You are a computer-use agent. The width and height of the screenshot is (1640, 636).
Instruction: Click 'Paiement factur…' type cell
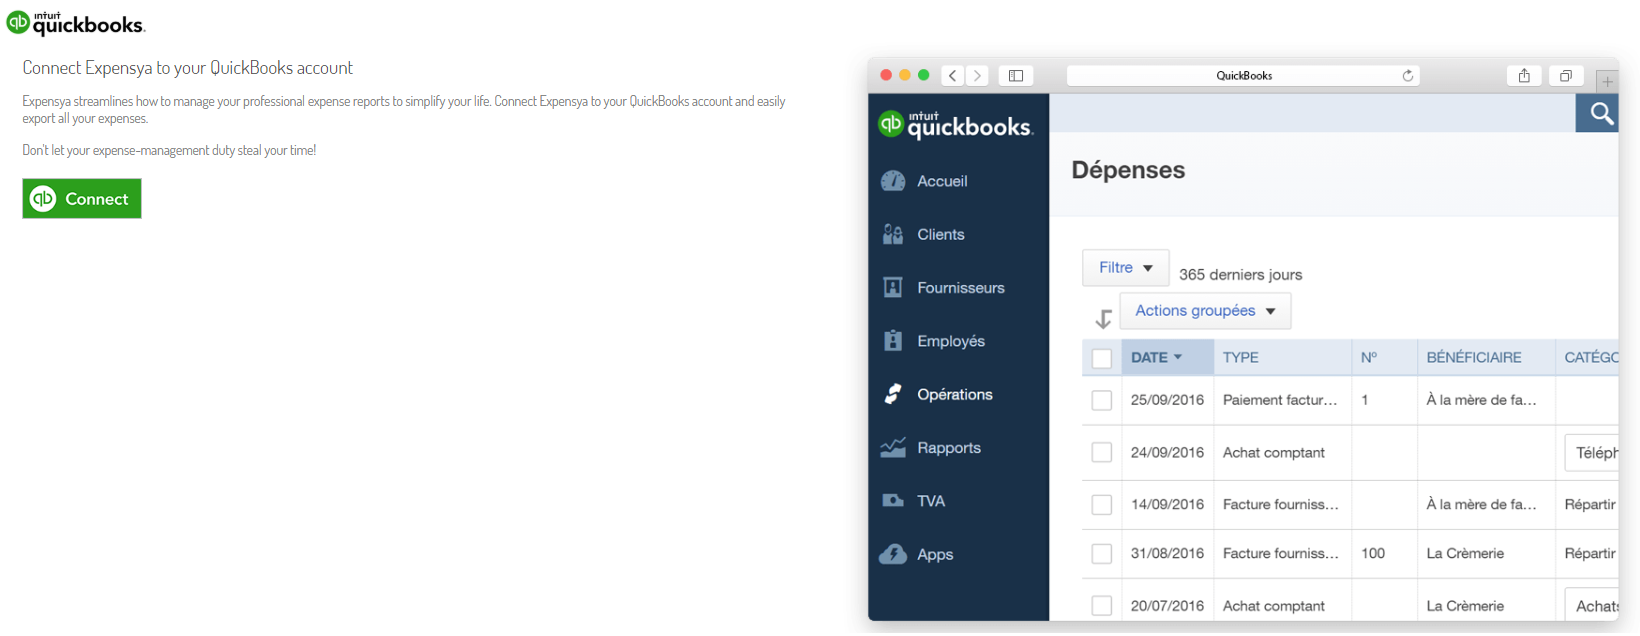point(1280,400)
